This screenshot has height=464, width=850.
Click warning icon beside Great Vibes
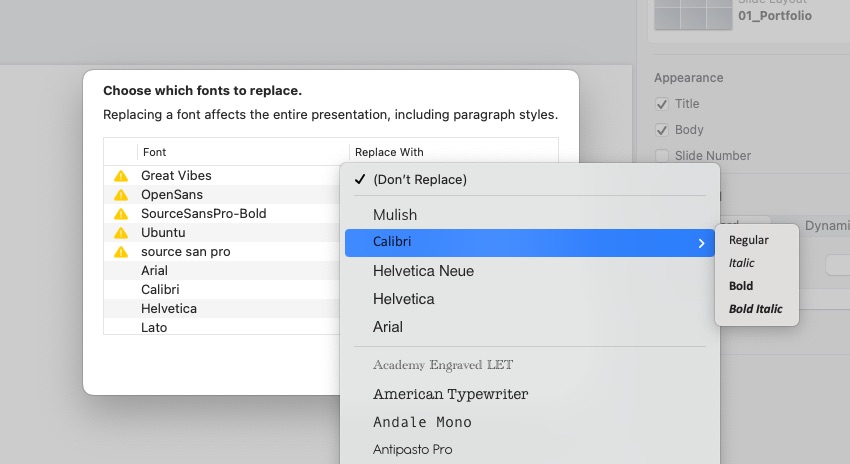[x=121, y=176]
